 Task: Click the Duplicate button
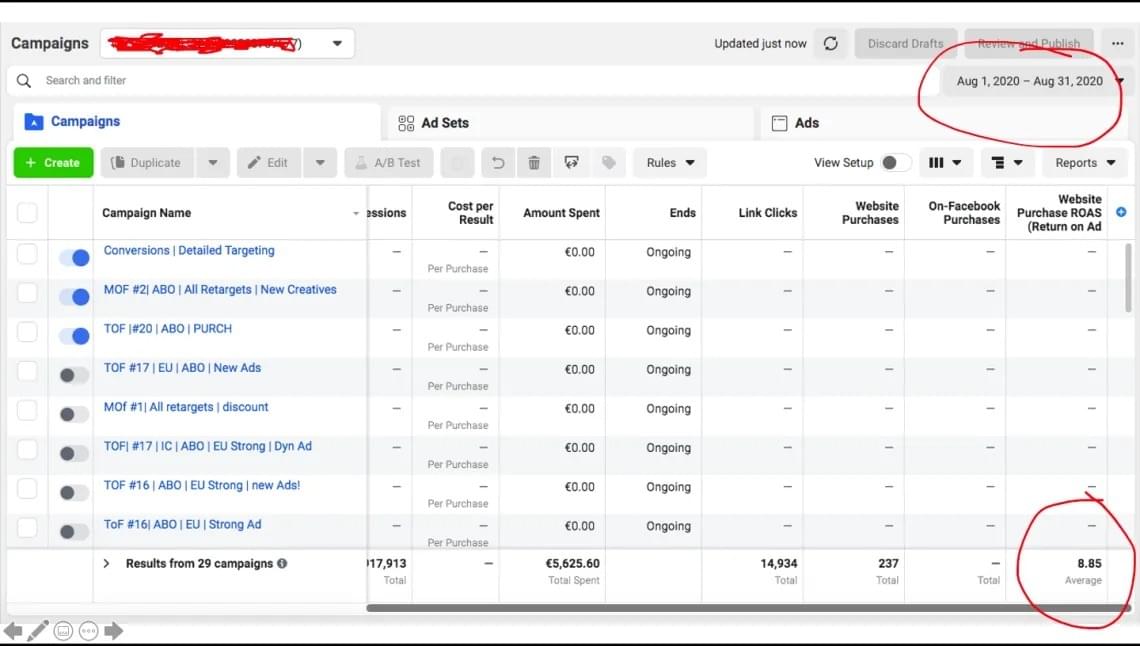[x=148, y=163]
